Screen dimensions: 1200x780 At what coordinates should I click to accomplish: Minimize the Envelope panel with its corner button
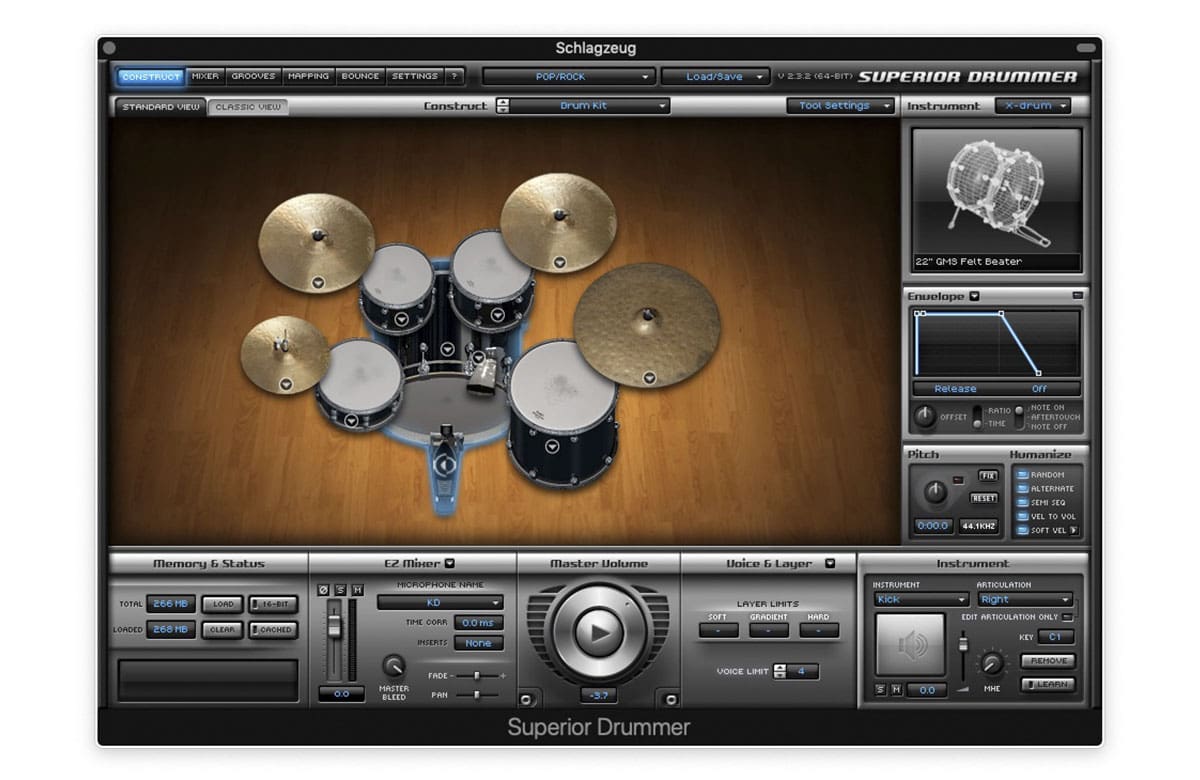click(1077, 296)
